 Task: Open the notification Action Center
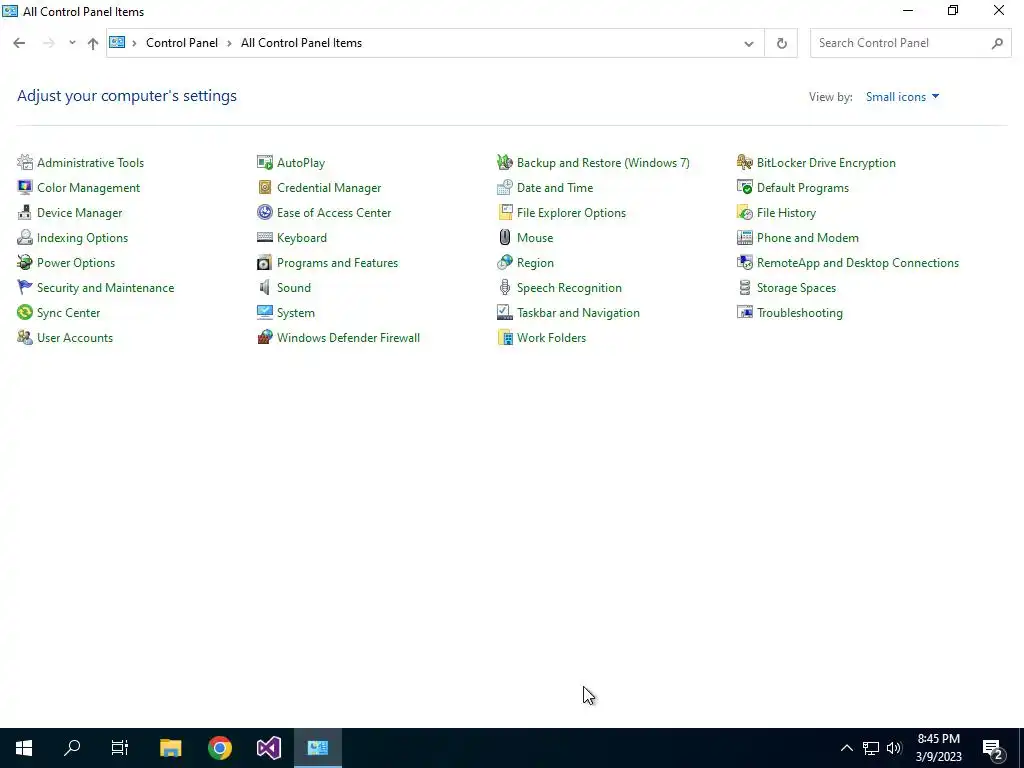(993, 749)
